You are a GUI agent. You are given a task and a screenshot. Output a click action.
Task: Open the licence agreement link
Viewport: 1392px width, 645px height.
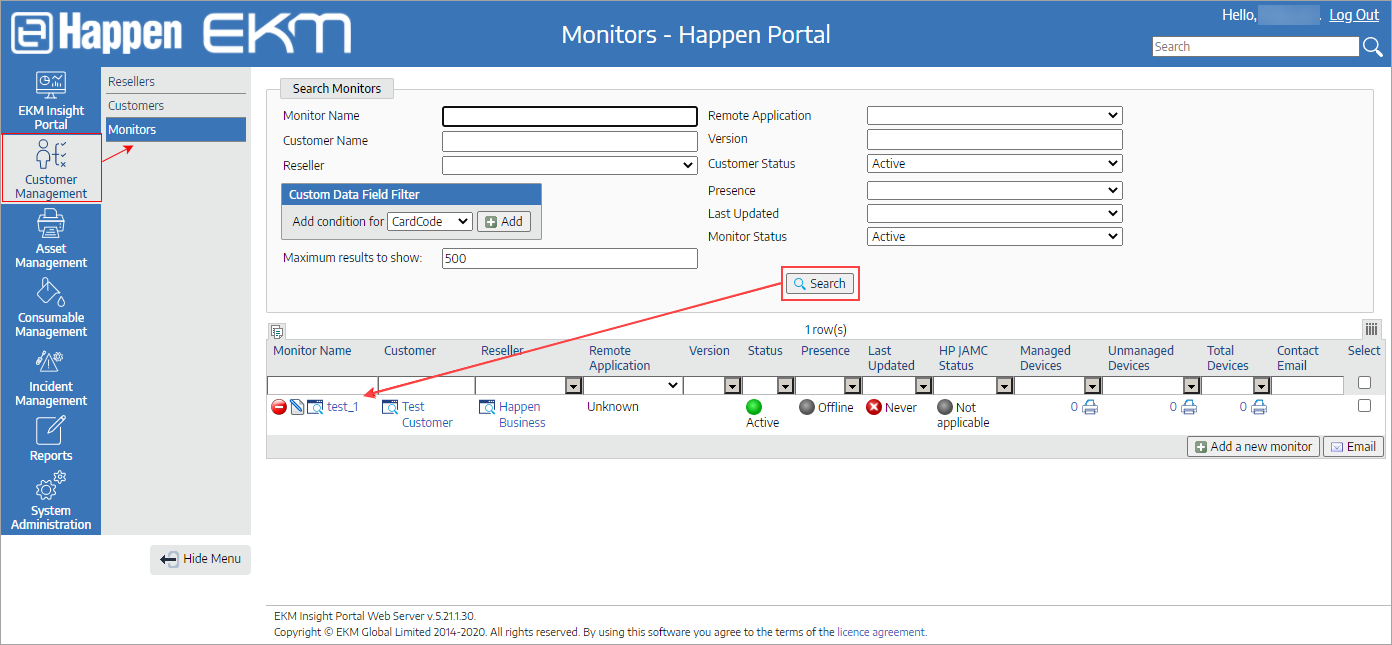point(881,632)
